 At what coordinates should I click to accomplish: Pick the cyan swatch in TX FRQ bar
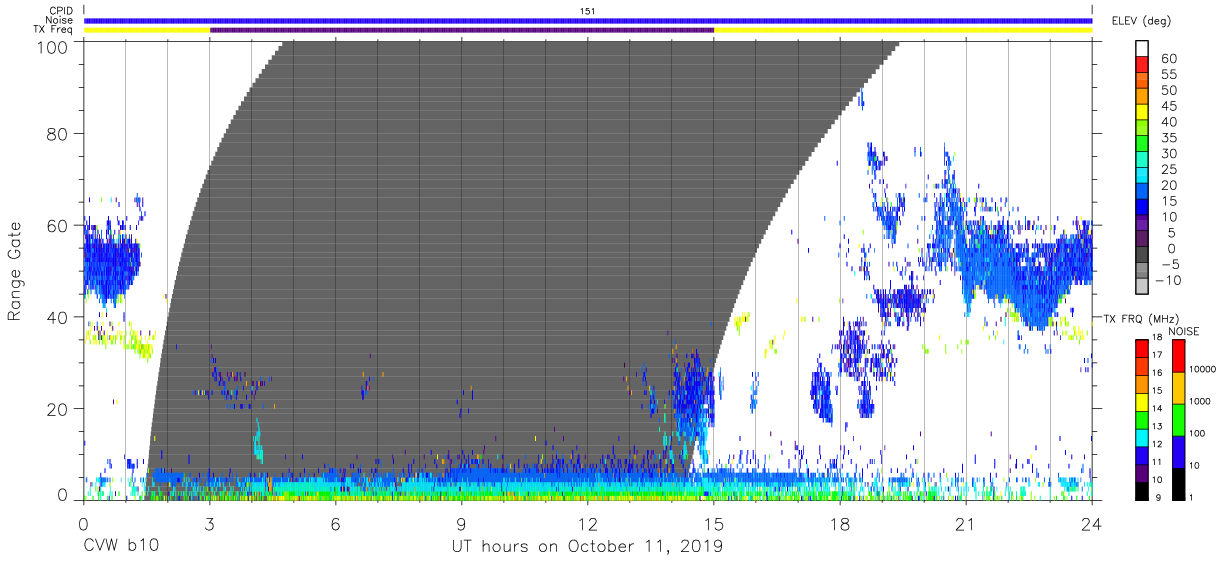click(1142, 438)
